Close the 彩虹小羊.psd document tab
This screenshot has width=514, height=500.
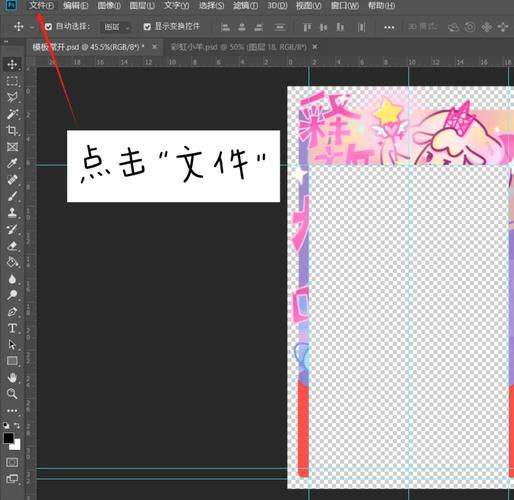pyautogui.click(x=315, y=47)
